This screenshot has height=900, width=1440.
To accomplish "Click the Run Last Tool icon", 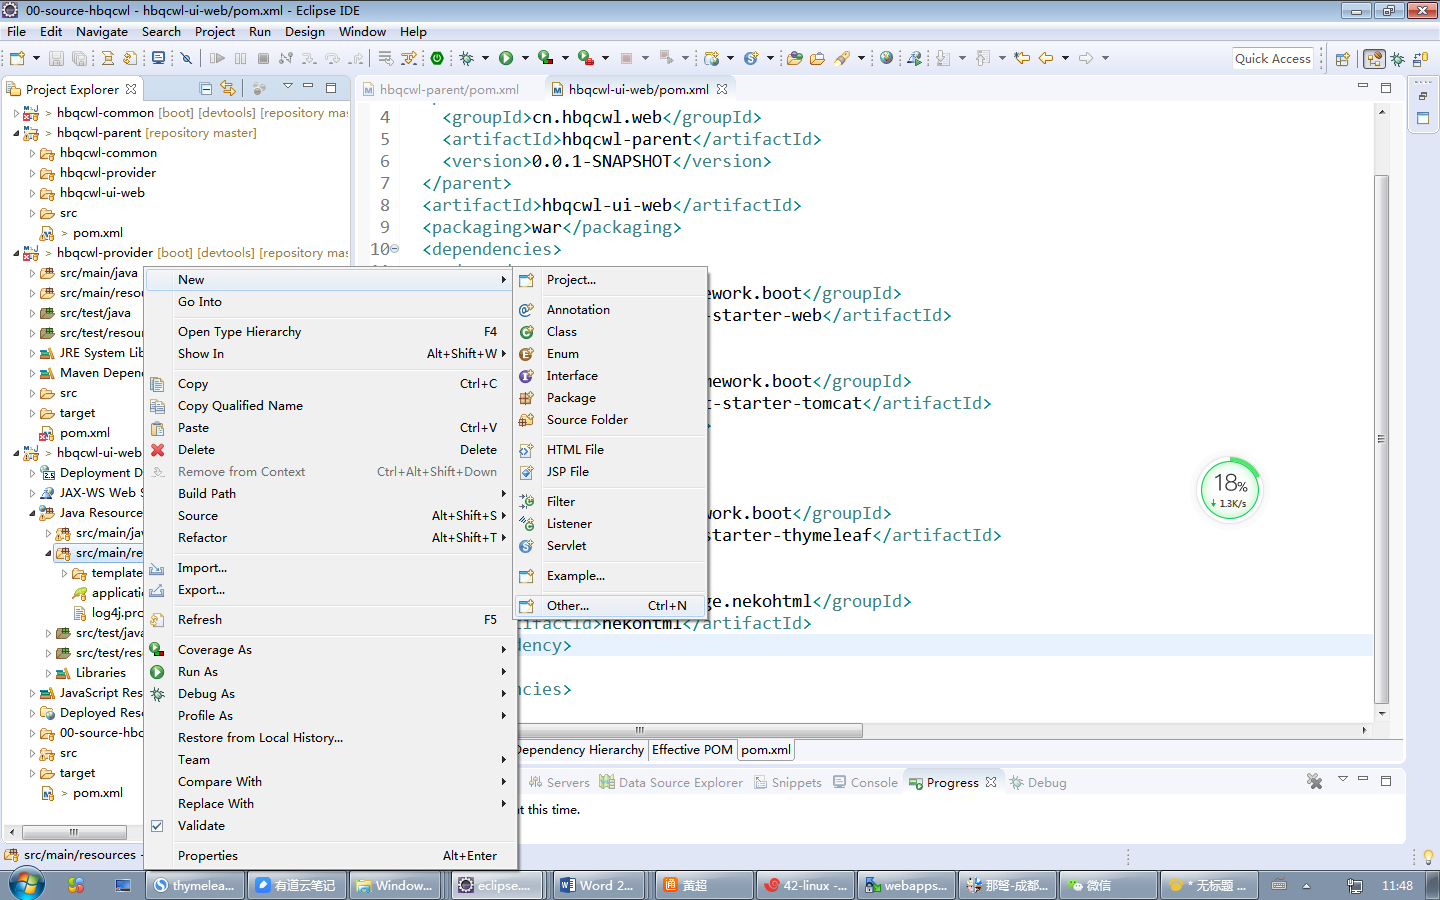I will pos(586,58).
